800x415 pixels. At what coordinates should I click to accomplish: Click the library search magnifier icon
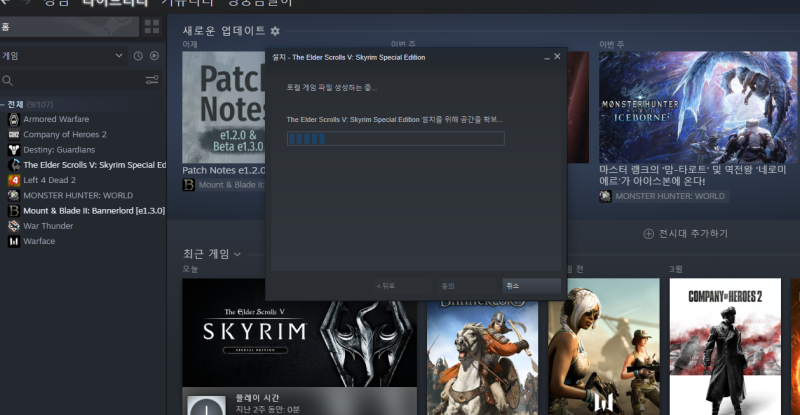(7, 80)
